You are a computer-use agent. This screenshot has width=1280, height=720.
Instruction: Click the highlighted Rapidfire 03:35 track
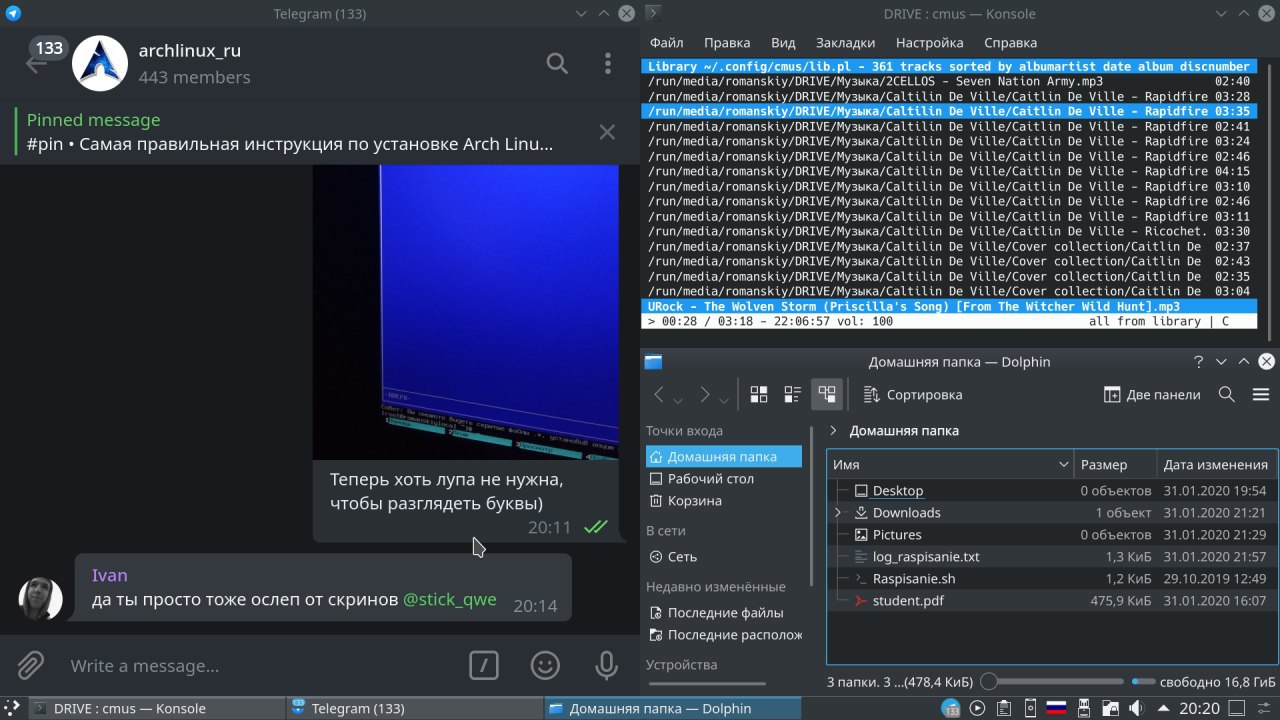pos(949,112)
